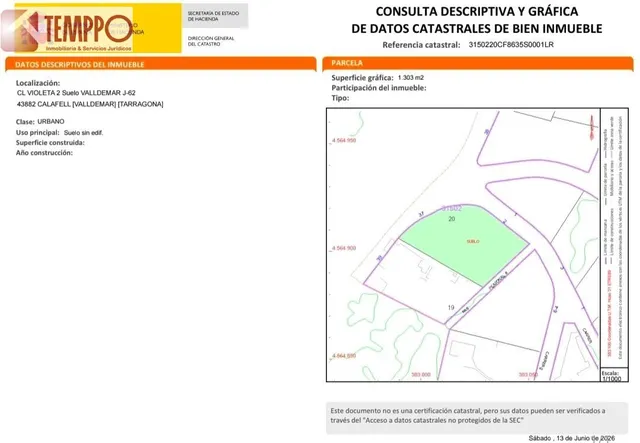The image size is (640, 443).
Task: Click the address 'CL VIOLETA 2 Suelo VALLDEMAR J-62'
Action: pos(76,93)
